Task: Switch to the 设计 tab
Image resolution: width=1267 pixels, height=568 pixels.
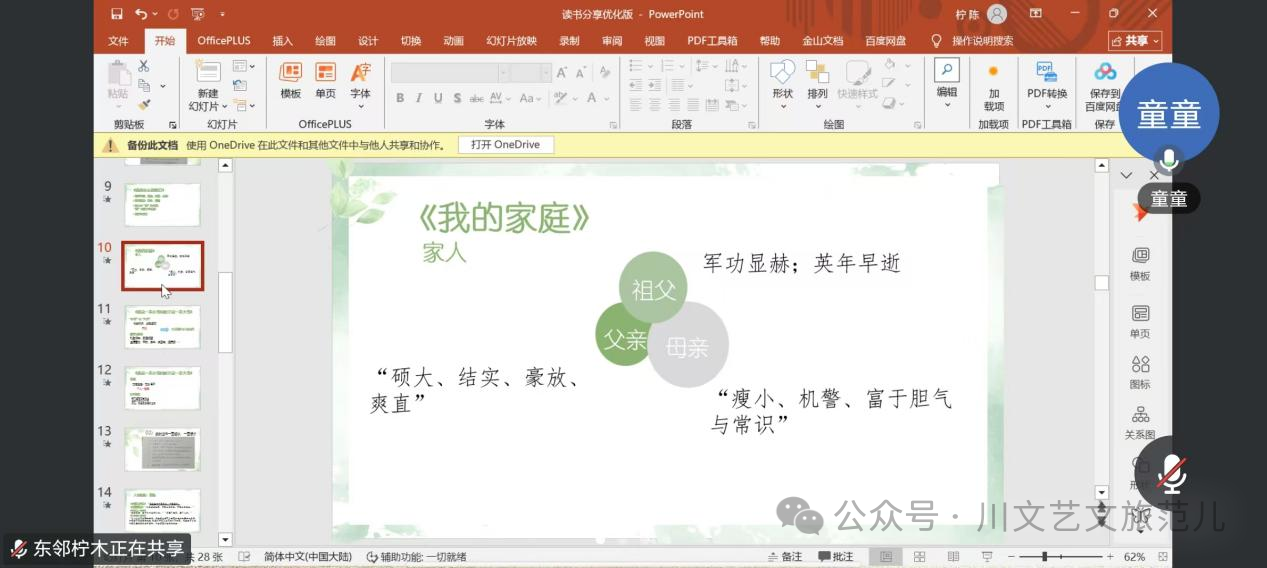Action: tap(368, 41)
